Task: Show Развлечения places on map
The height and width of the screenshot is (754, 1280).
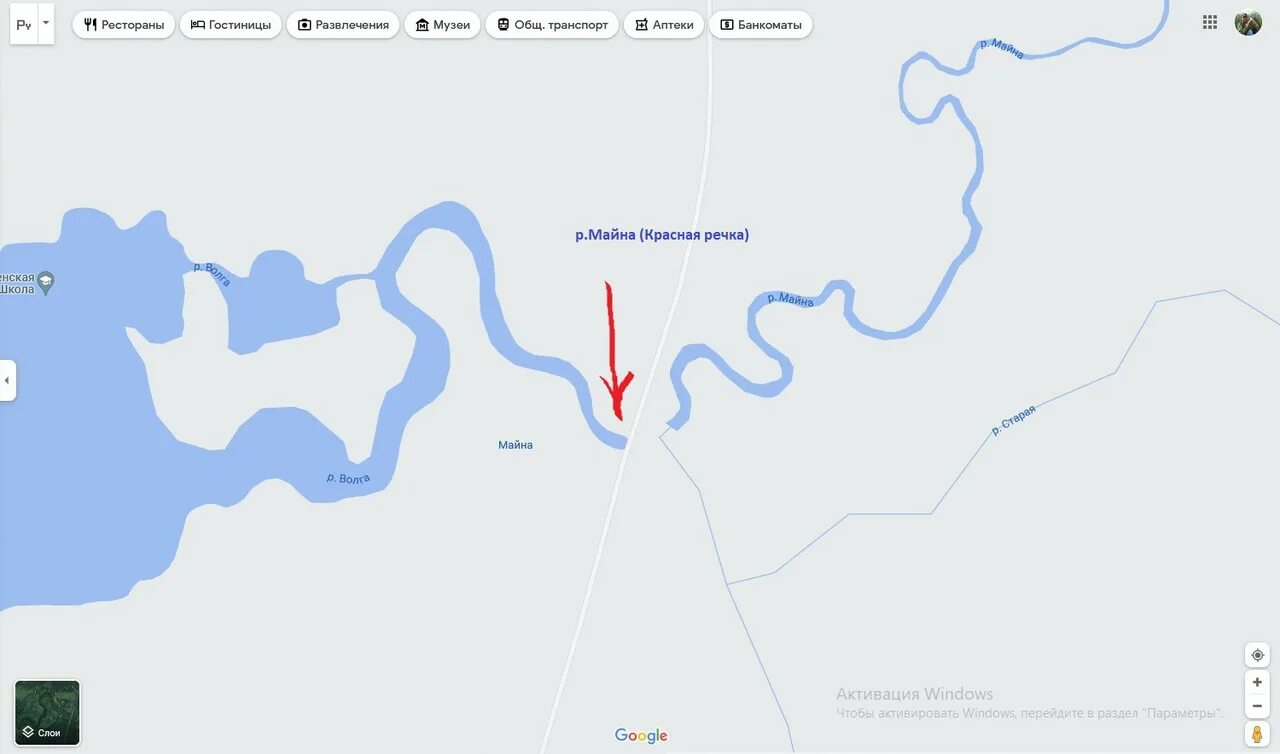Action: tap(343, 24)
